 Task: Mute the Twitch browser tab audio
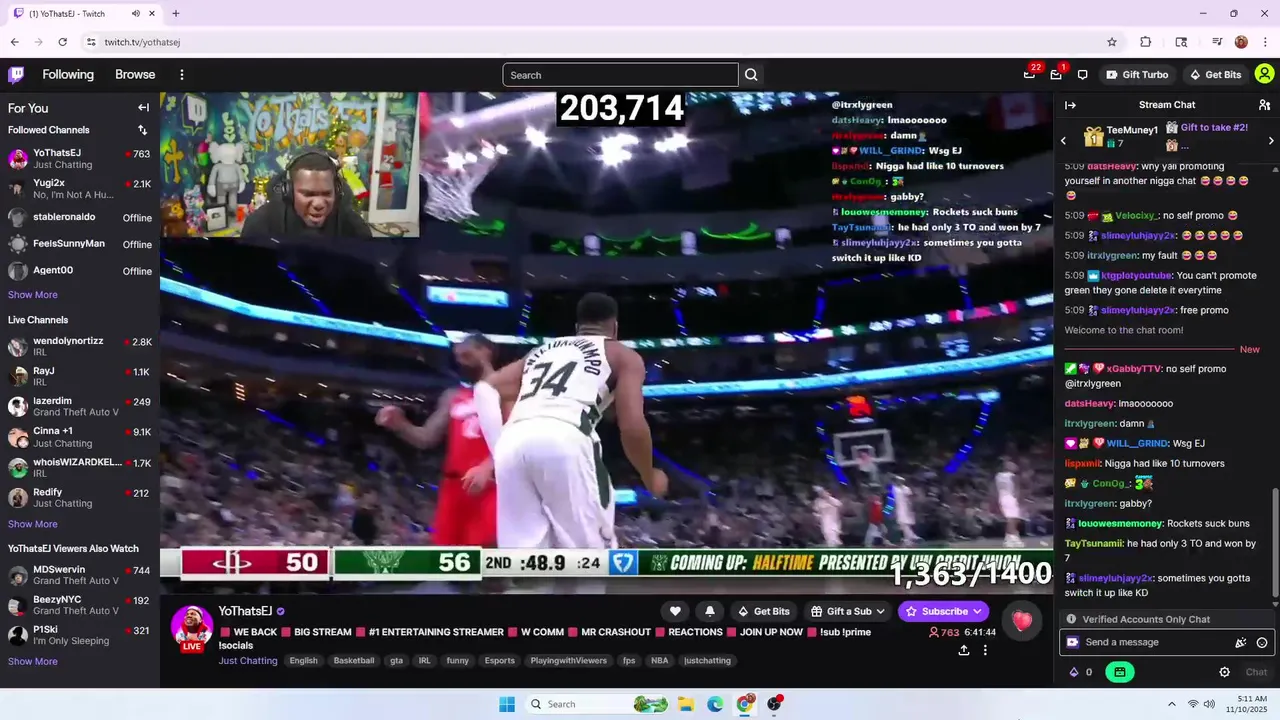coord(136,14)
